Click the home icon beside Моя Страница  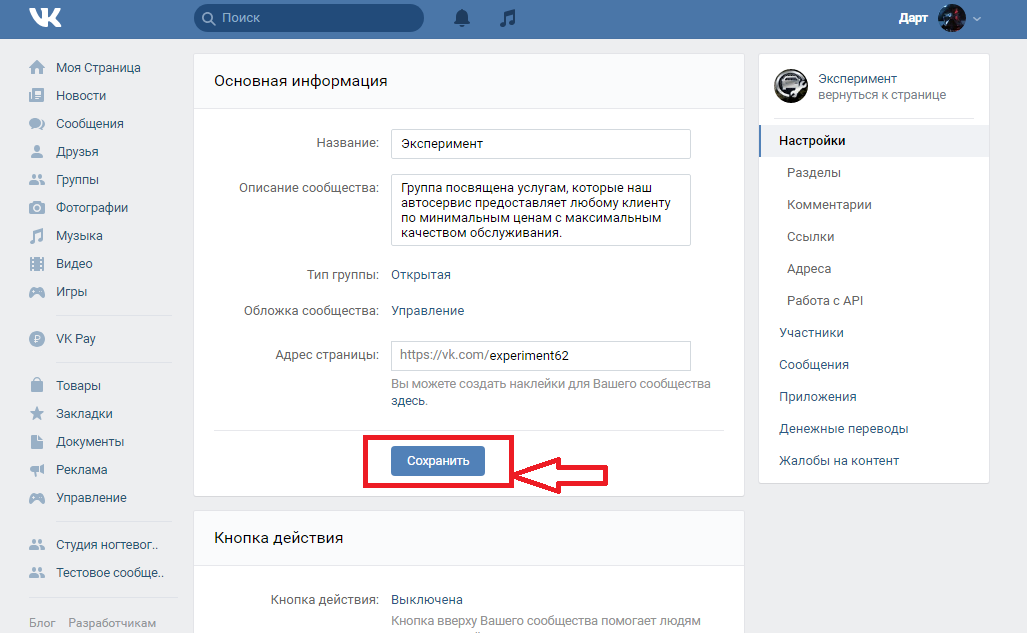[37, 68]
